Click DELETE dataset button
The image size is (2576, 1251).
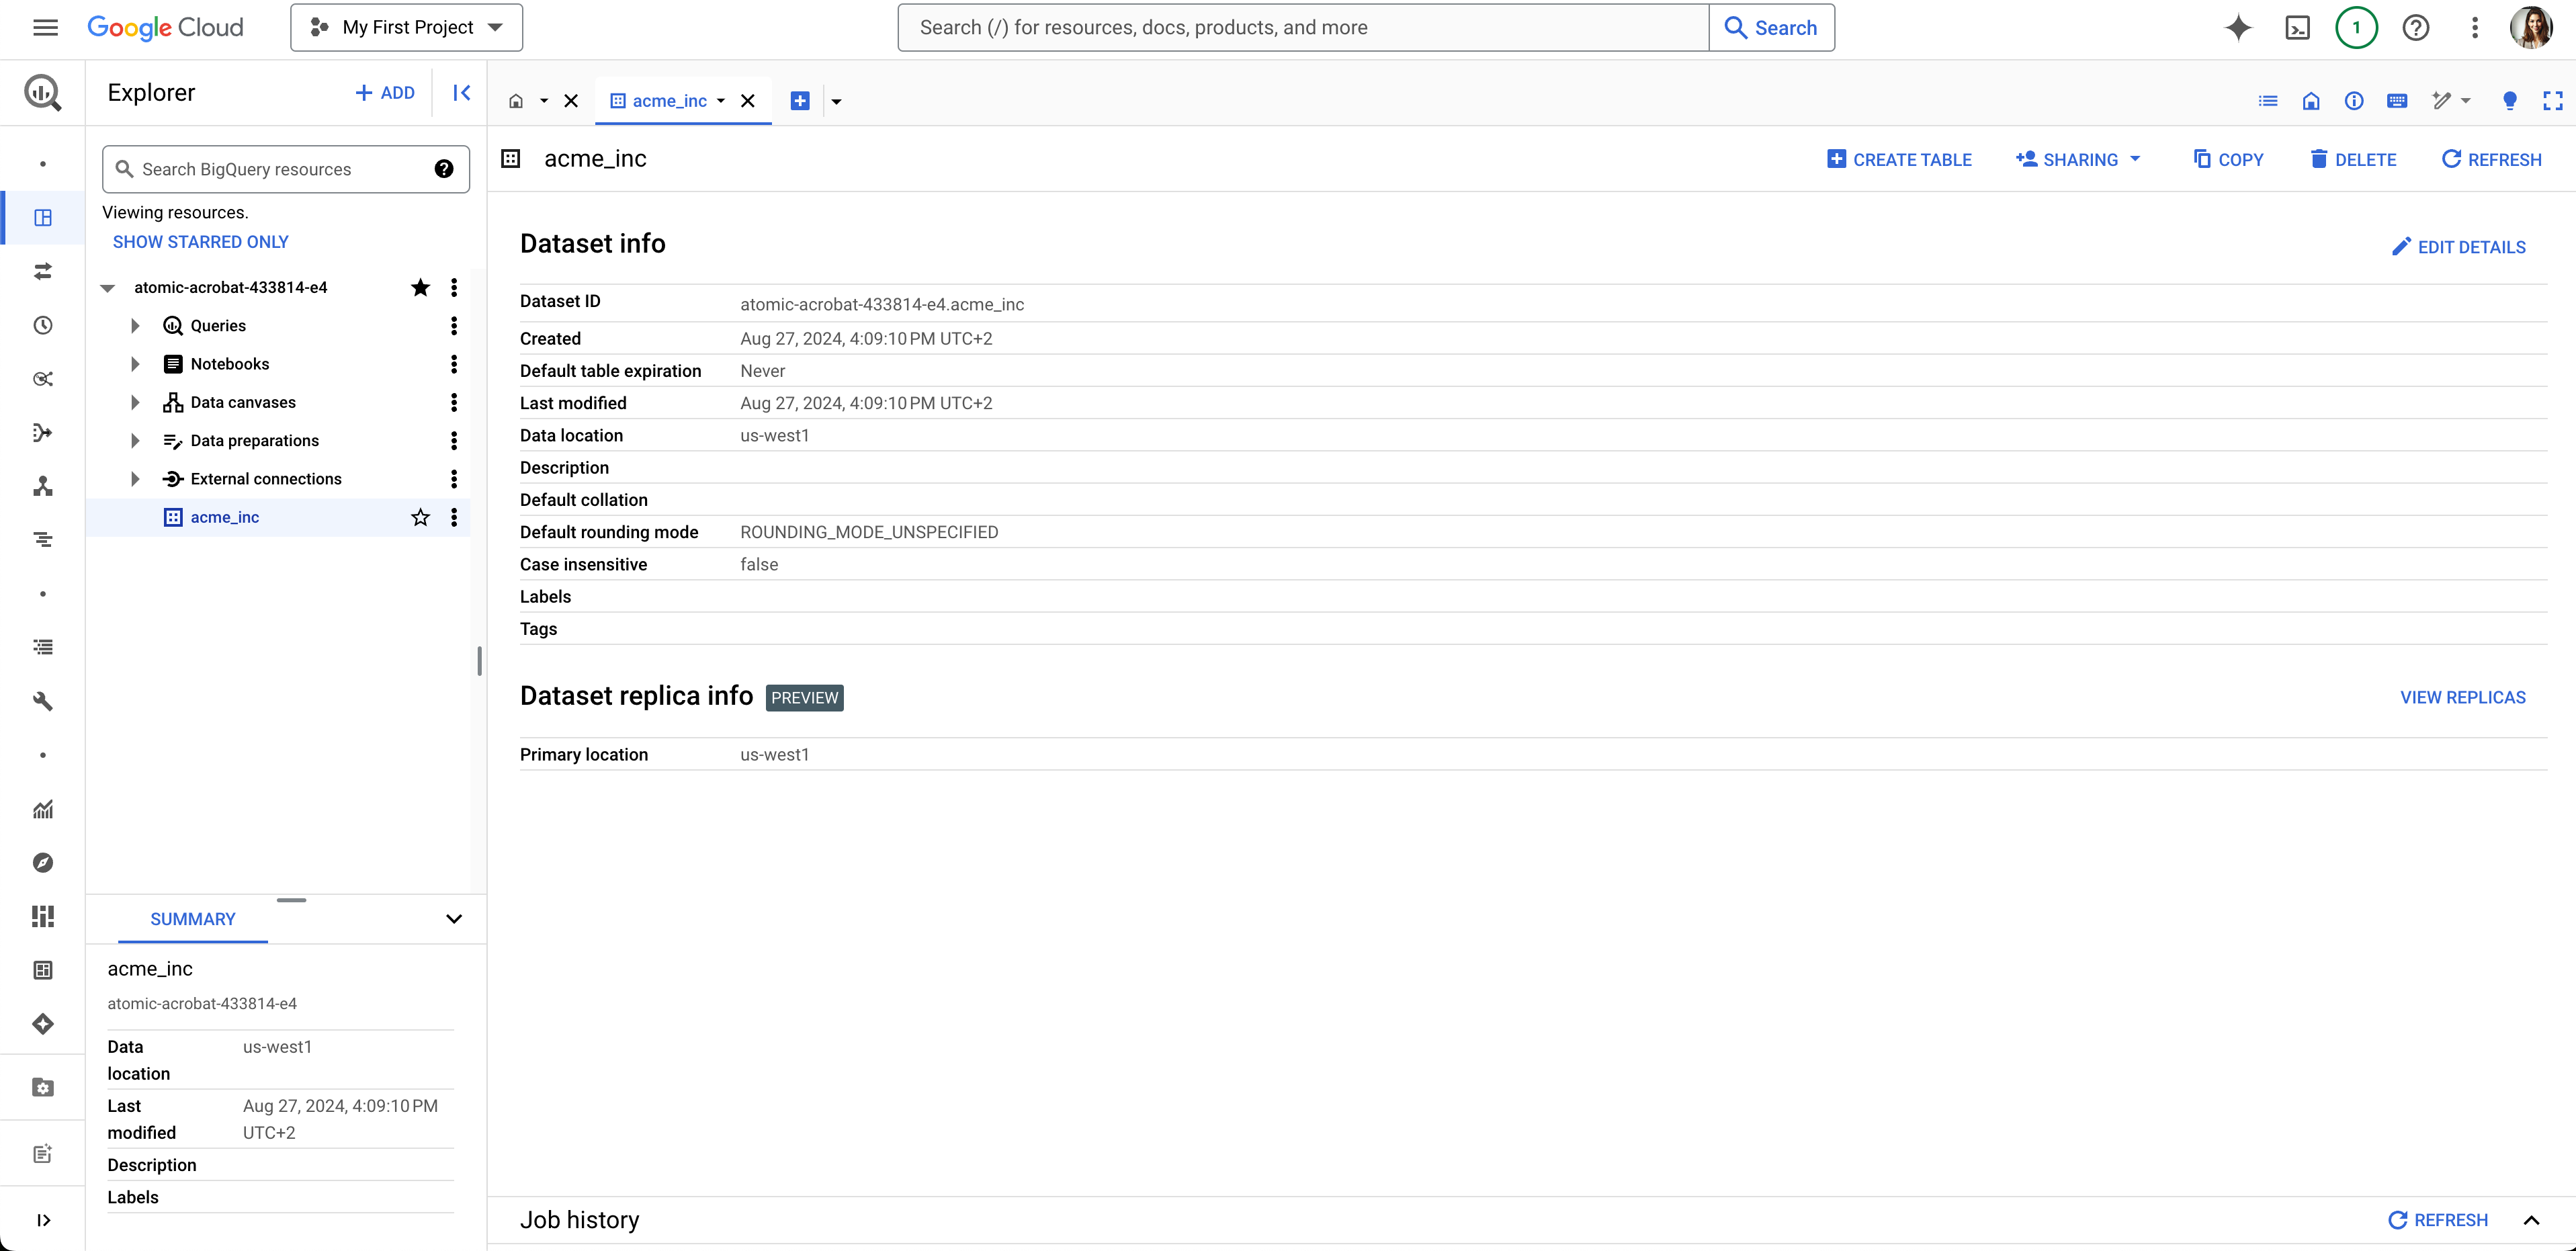pos(2353,159)
